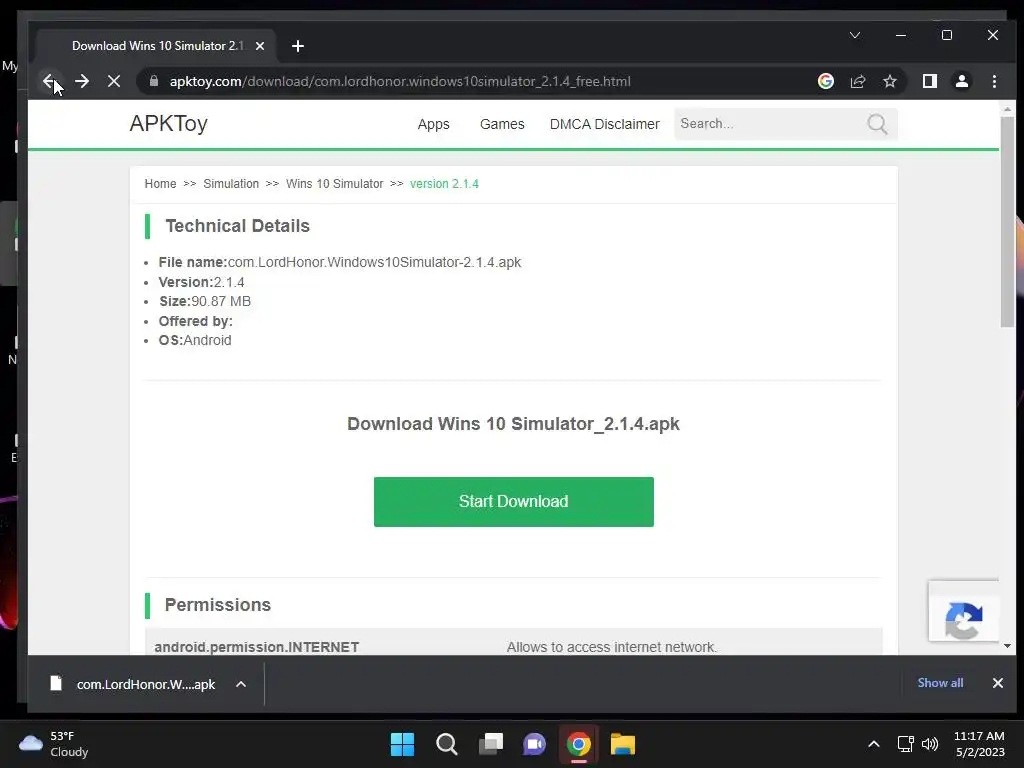Open a new tab with plus button
Viewport: 1024px width, 768px height.
click(x=298, y=46)
